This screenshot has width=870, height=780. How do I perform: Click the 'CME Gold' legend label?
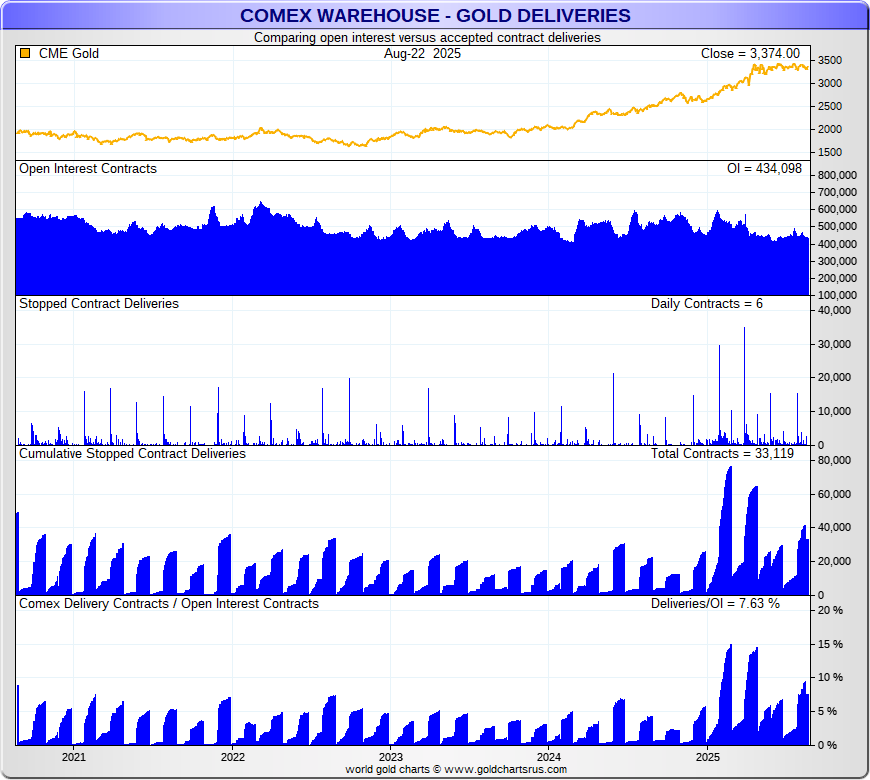(x=69, y=53)
